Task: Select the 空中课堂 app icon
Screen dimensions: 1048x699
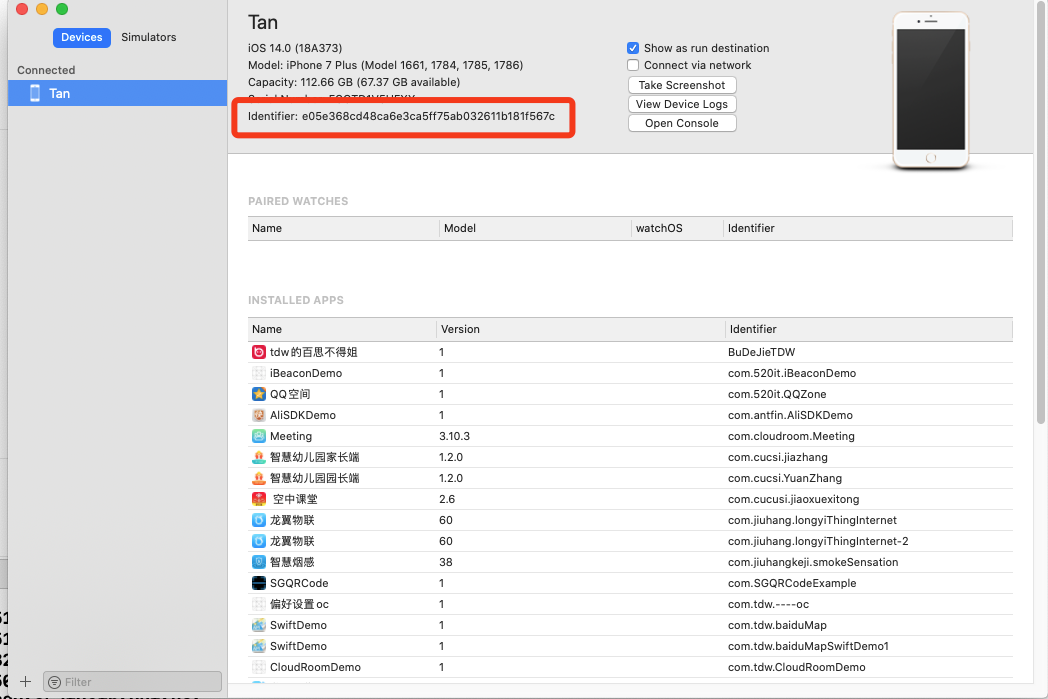Action: [254, 499]
